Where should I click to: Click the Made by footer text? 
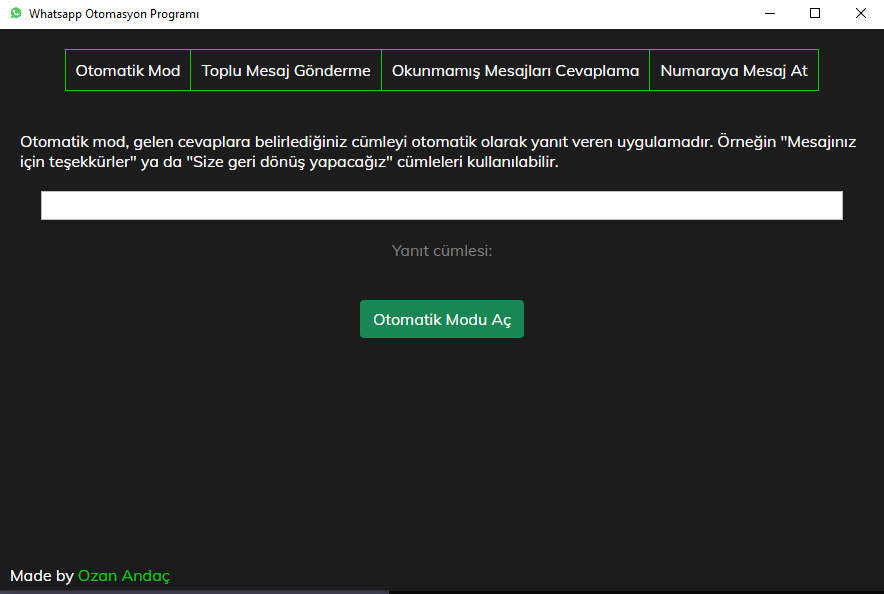(x=42, y=576)
